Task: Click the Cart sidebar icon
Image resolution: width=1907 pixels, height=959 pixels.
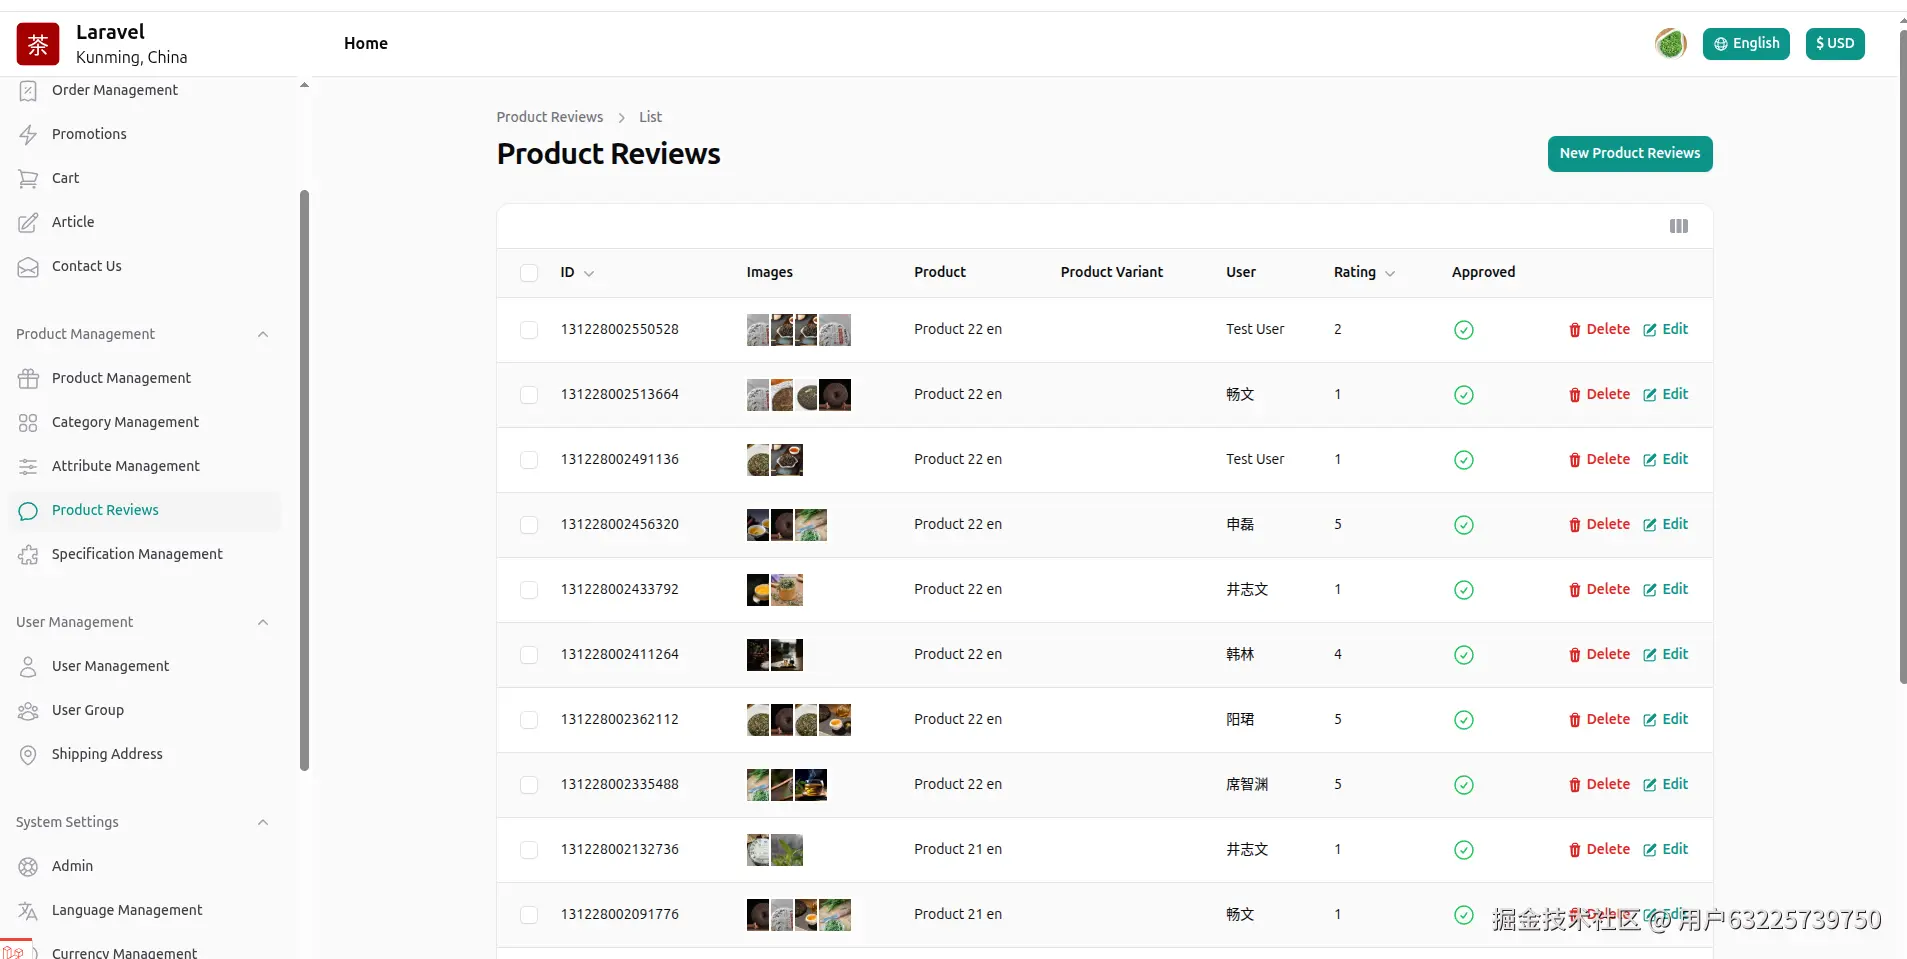Action: coord(28,179)
